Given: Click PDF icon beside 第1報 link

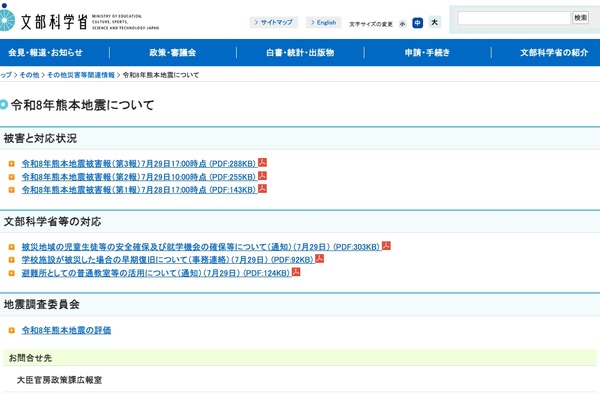Looking at the screenshot, I should pyautogui.click(x=262, y=188).
